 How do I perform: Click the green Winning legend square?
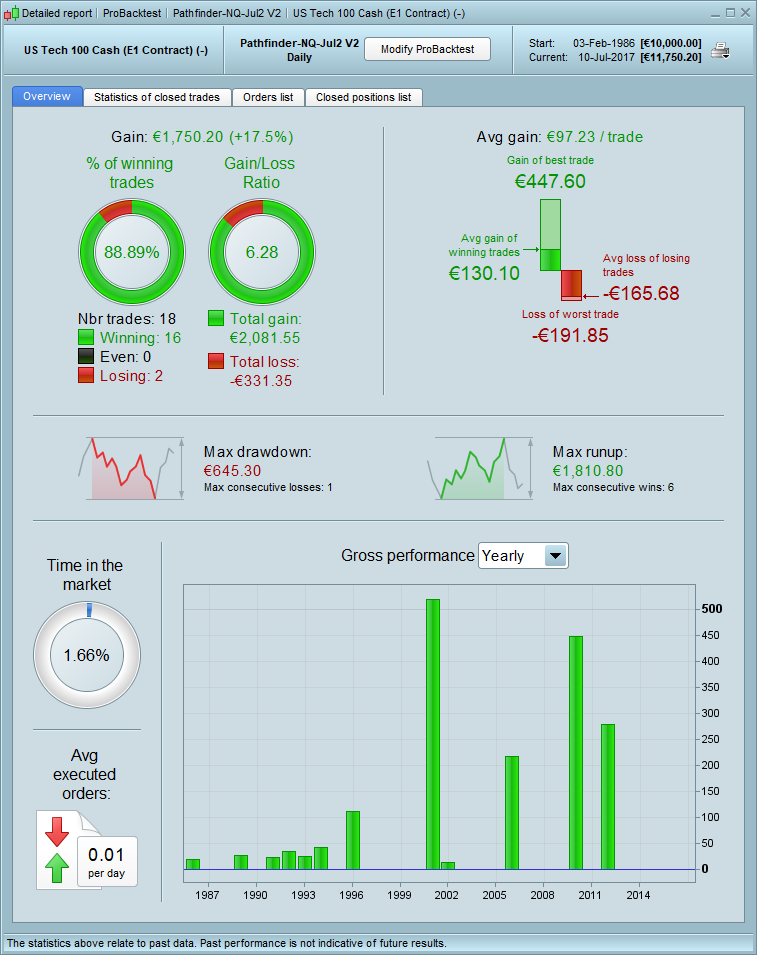pyautogui.click(x=86, y=337)
